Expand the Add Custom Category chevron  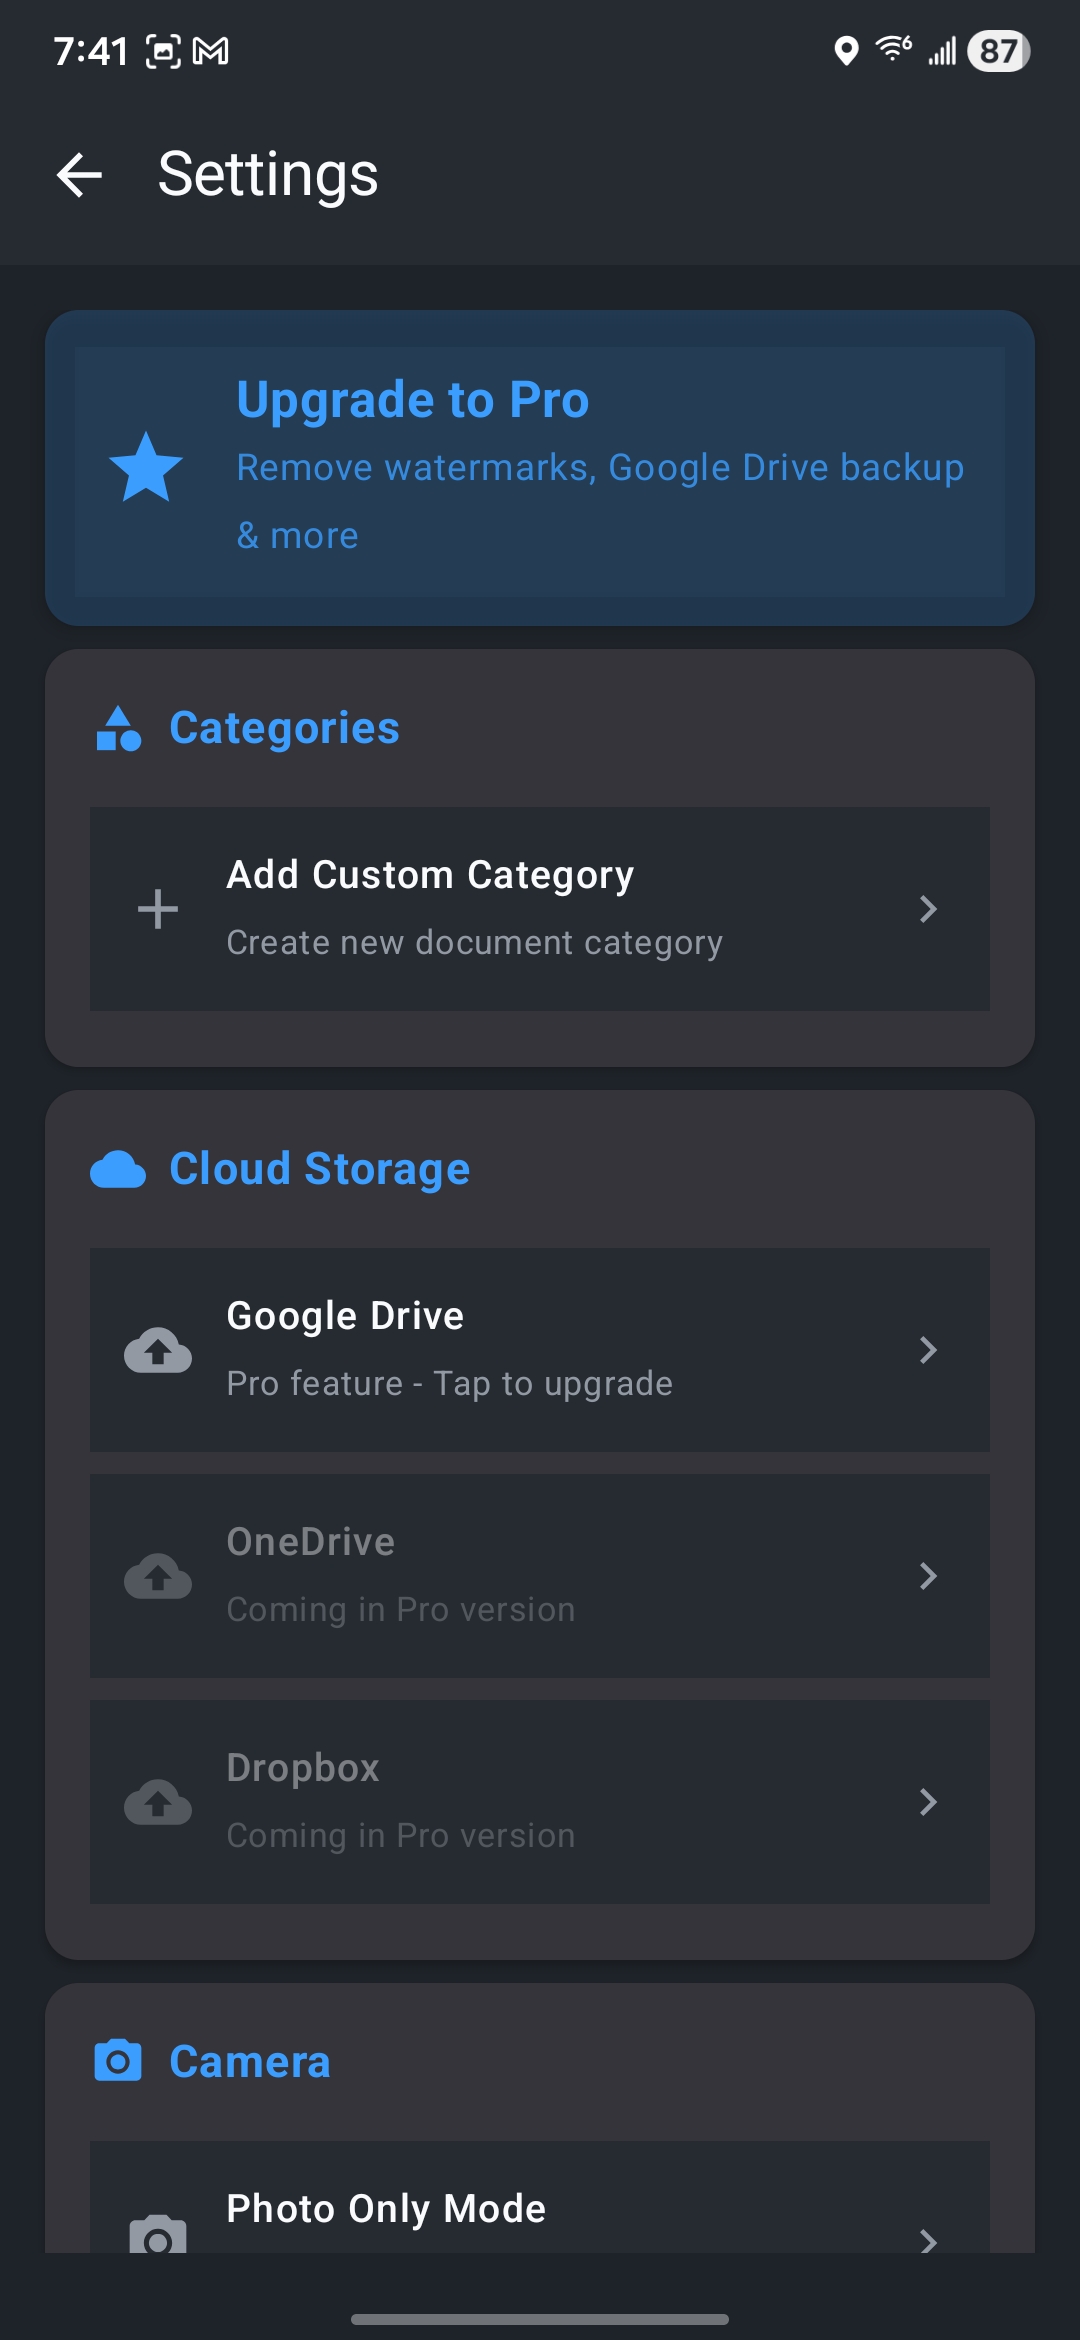pyautogui.click(x=928, y=909)
